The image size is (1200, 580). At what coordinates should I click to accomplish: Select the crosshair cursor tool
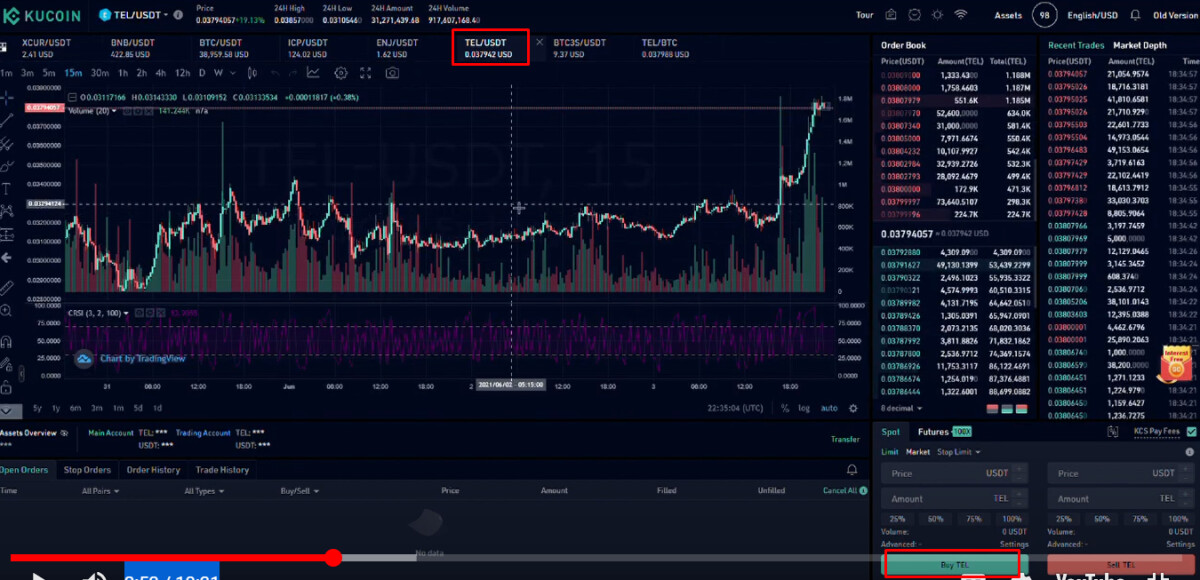(x=7, y=98)
